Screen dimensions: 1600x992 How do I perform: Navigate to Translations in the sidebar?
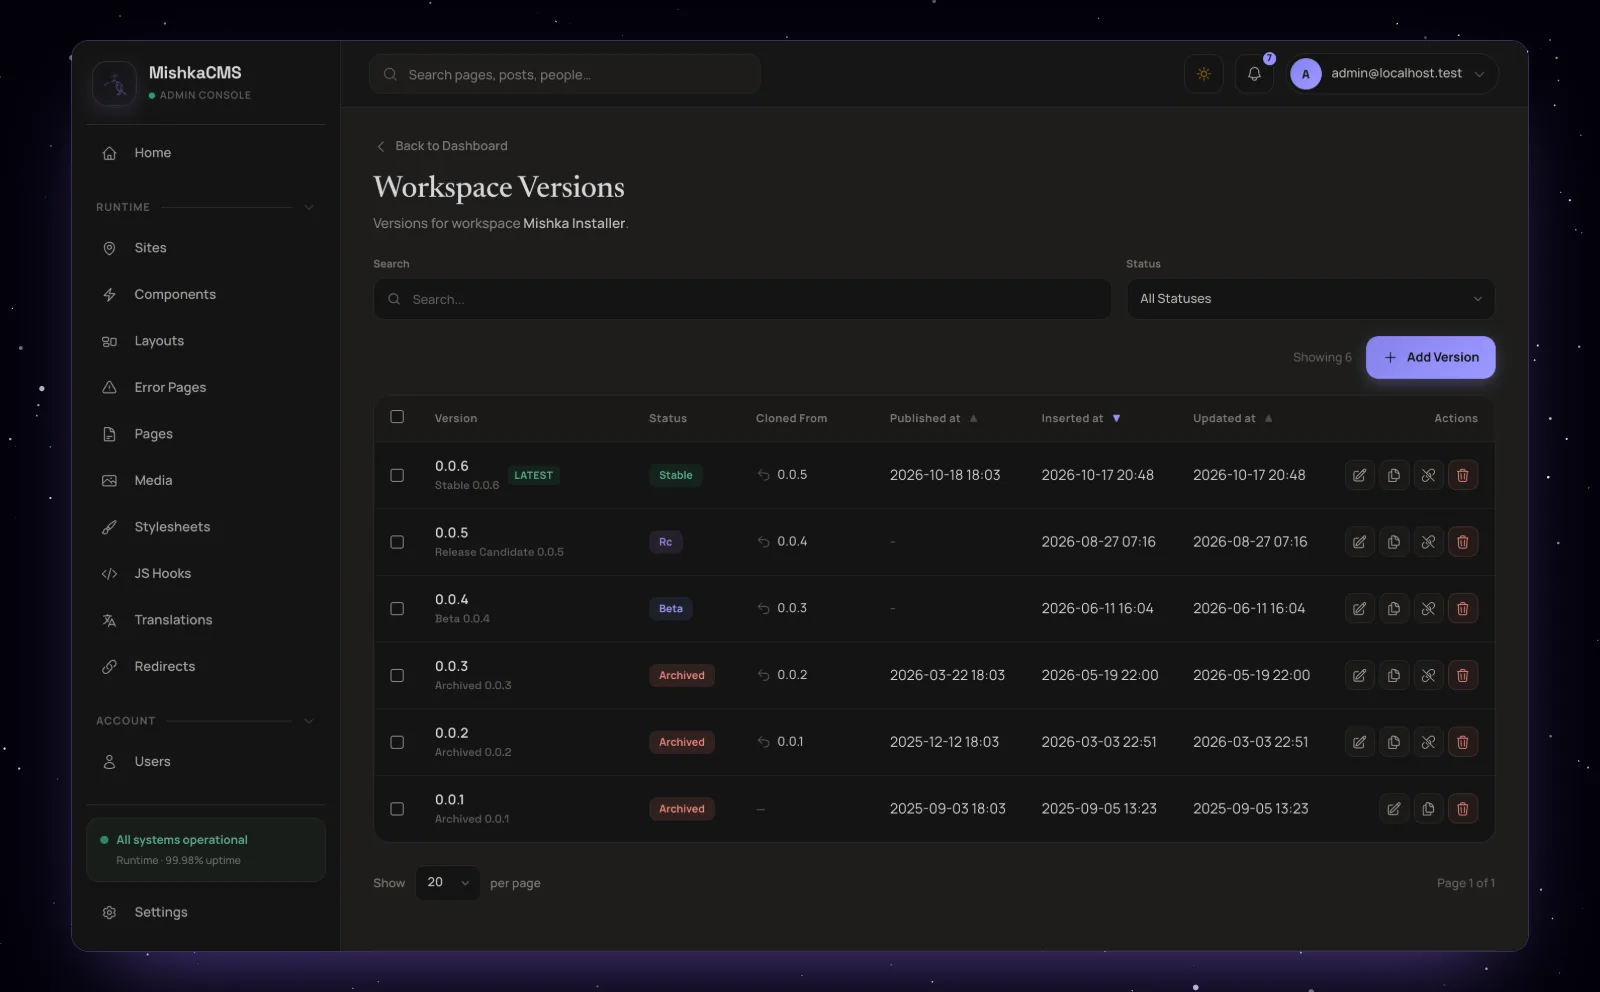tap(206, 620)
